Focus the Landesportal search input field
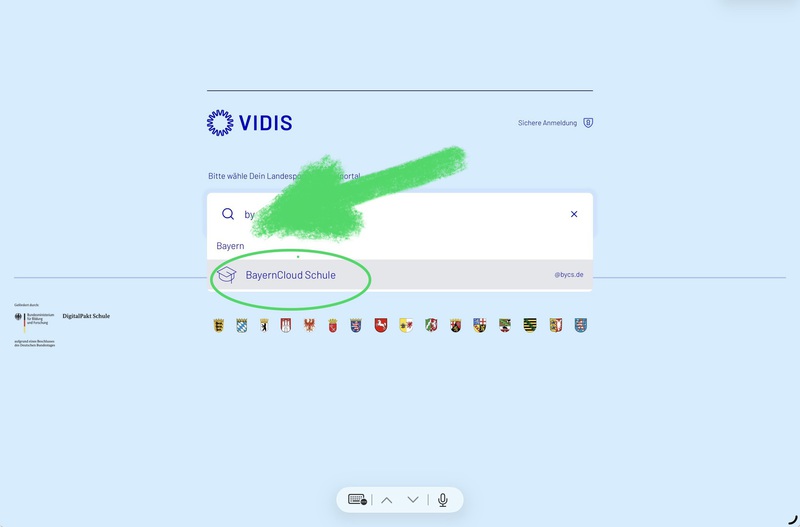This screenshot has height=527, width=800. click(x=399, y=214)
